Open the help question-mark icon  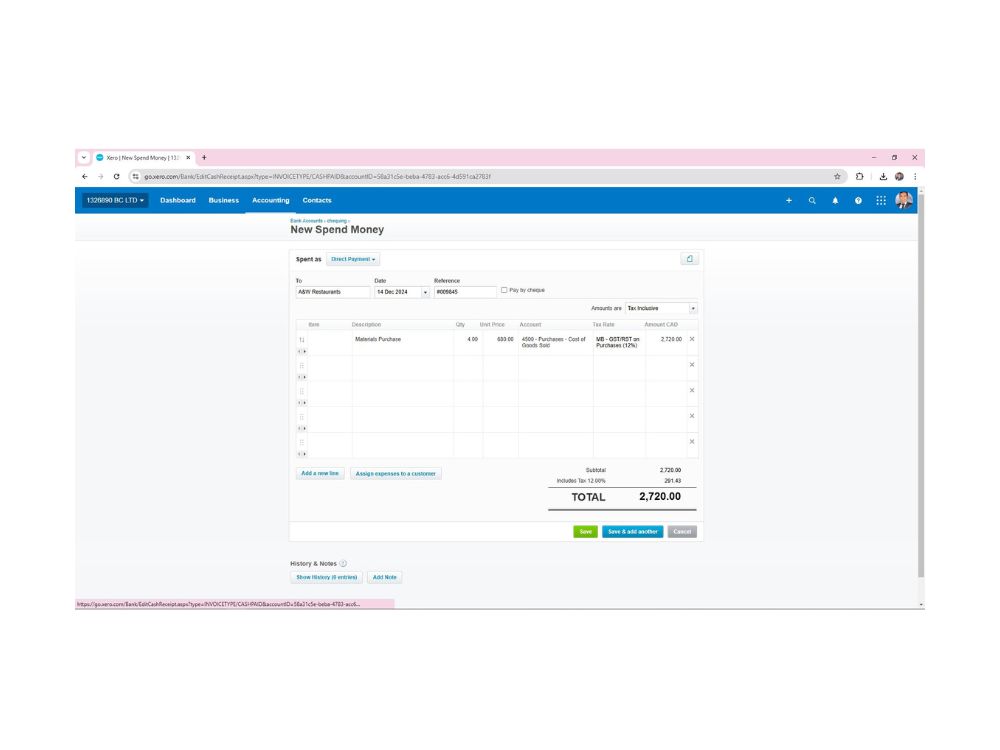858,200
